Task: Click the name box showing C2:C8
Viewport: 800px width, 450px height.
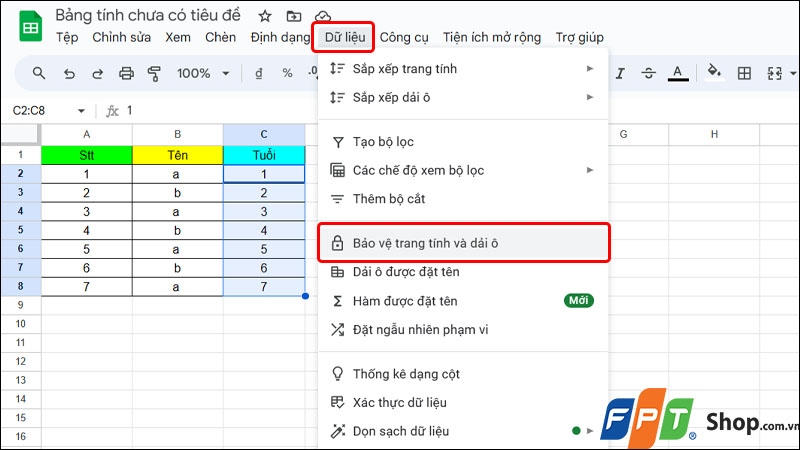Action: 29,111
